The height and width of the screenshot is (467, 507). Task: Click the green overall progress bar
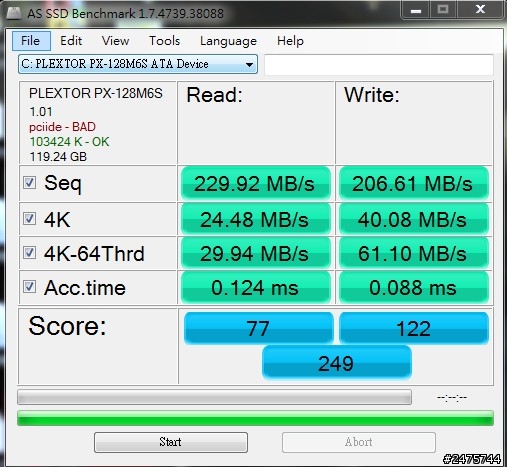[255, 418]
